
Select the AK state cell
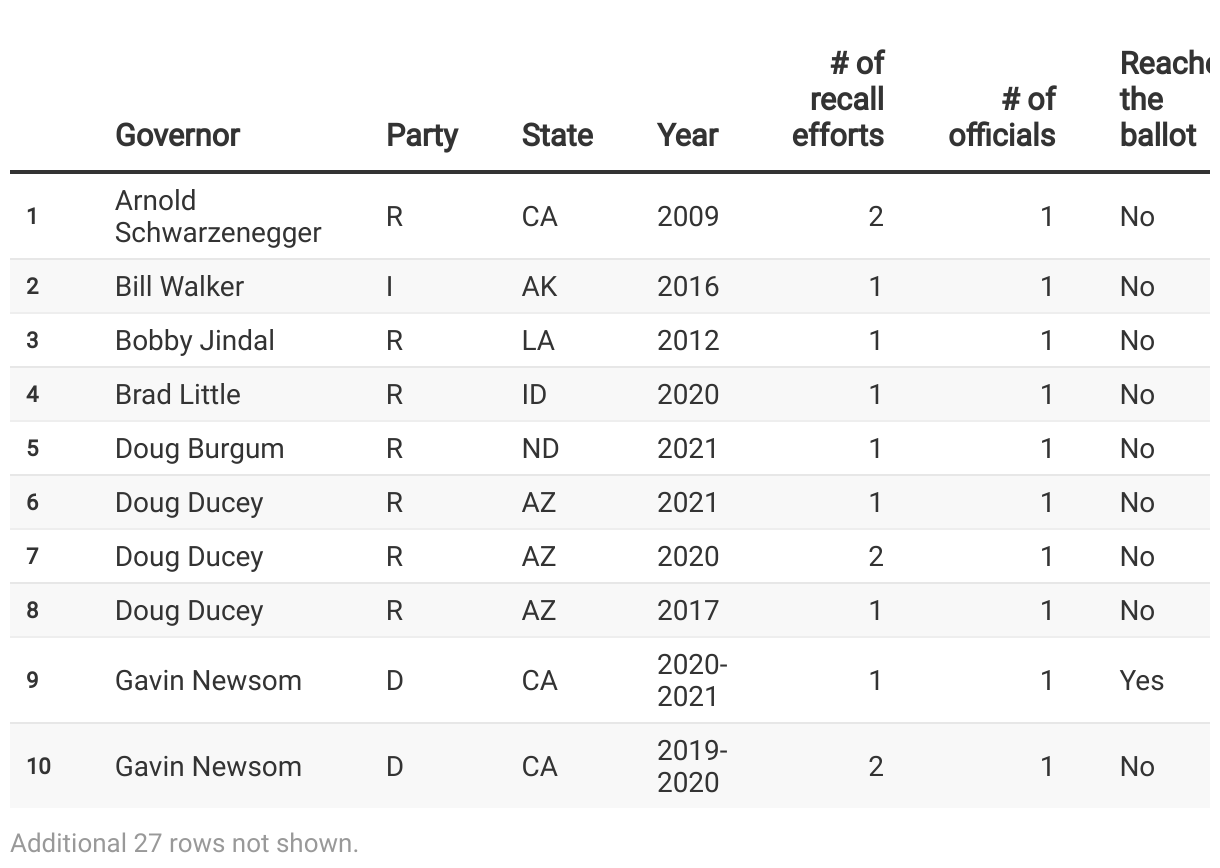click(538, 287)
